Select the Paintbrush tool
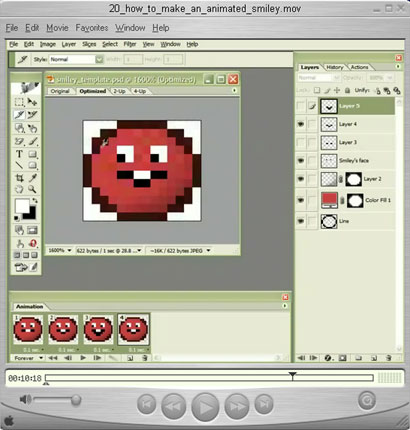Viewport: 410px width, 430px height. coord(32,141)
